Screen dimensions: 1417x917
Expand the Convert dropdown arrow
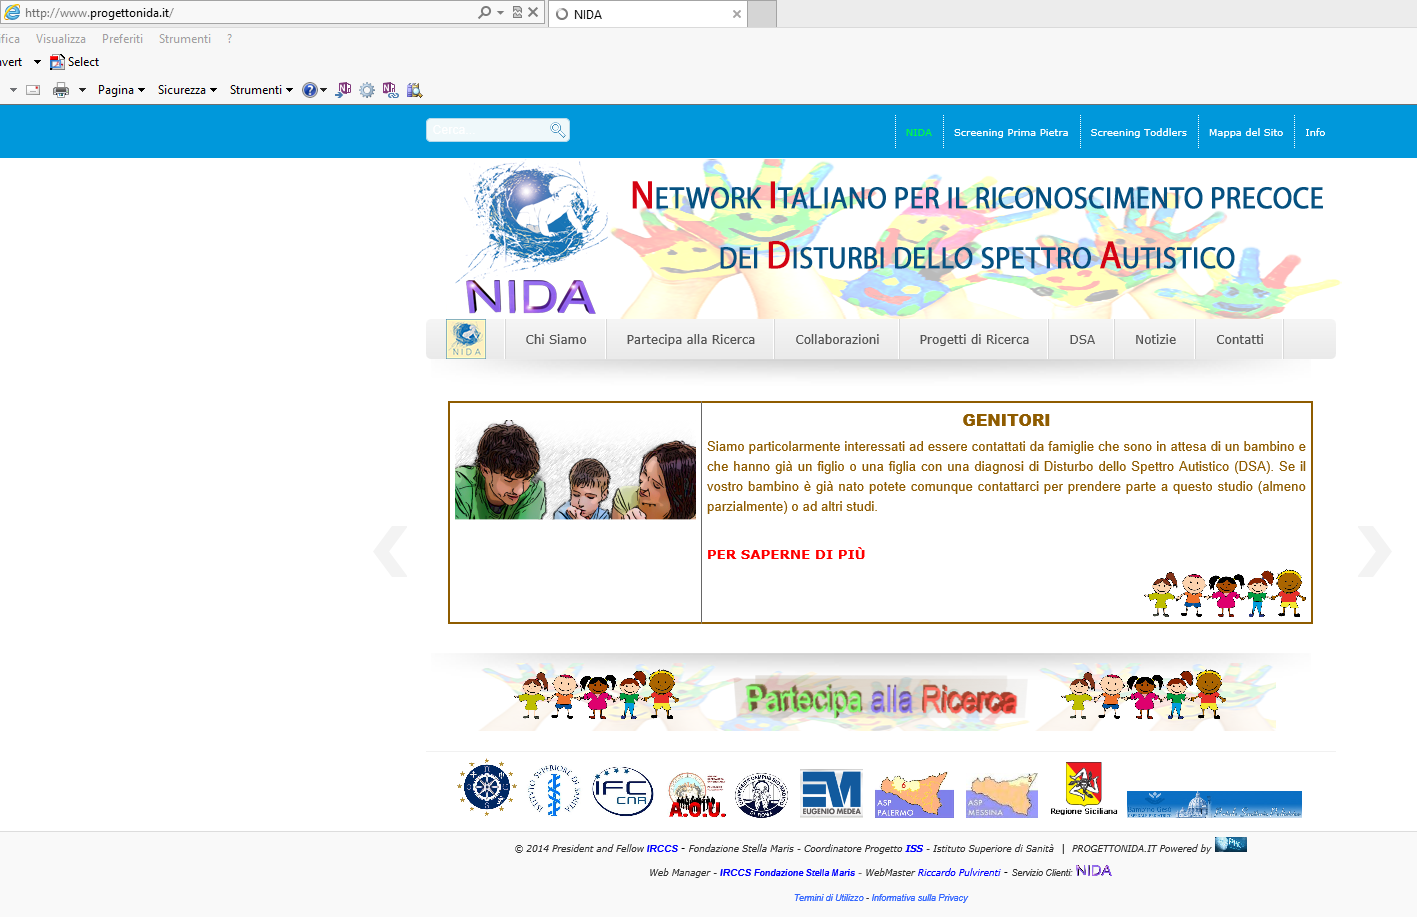pos(37,62)
